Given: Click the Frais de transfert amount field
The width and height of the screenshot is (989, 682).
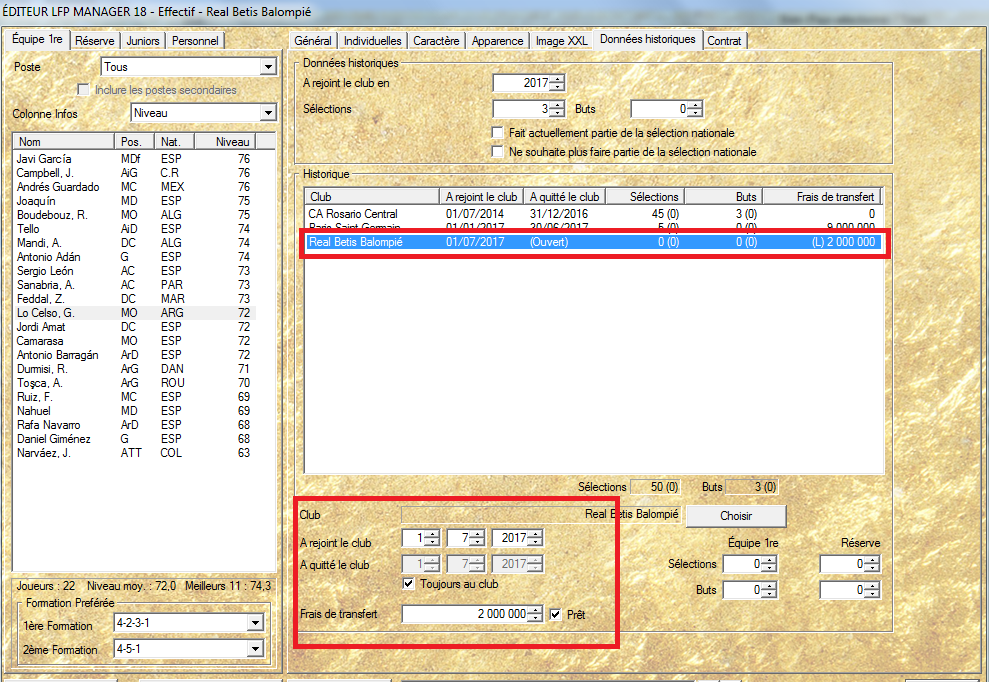Looking at the screenshot, I should click(472, 614).
